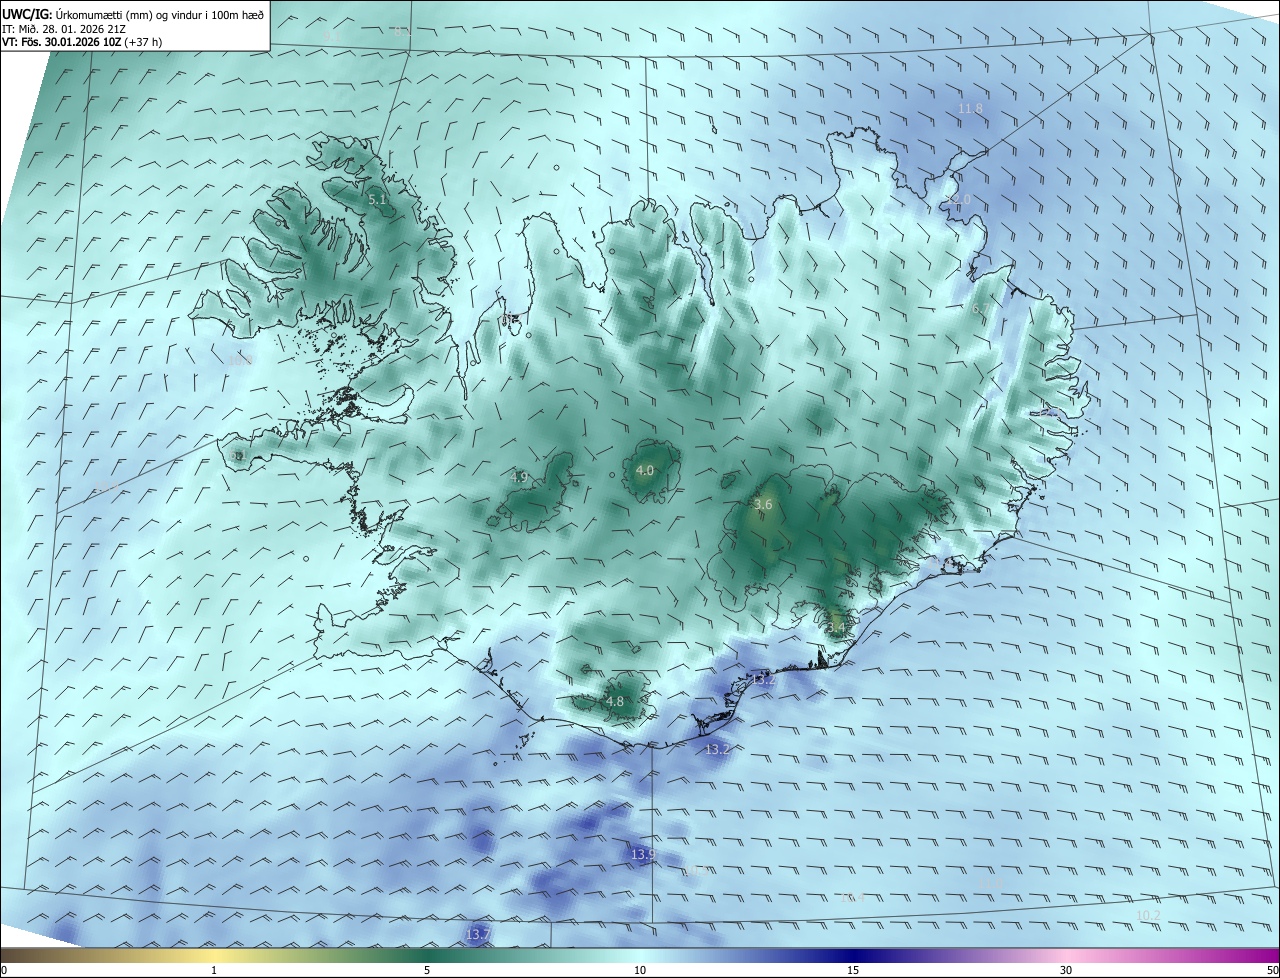Click the 4.0 value on the central glacier

pos(645,470)
